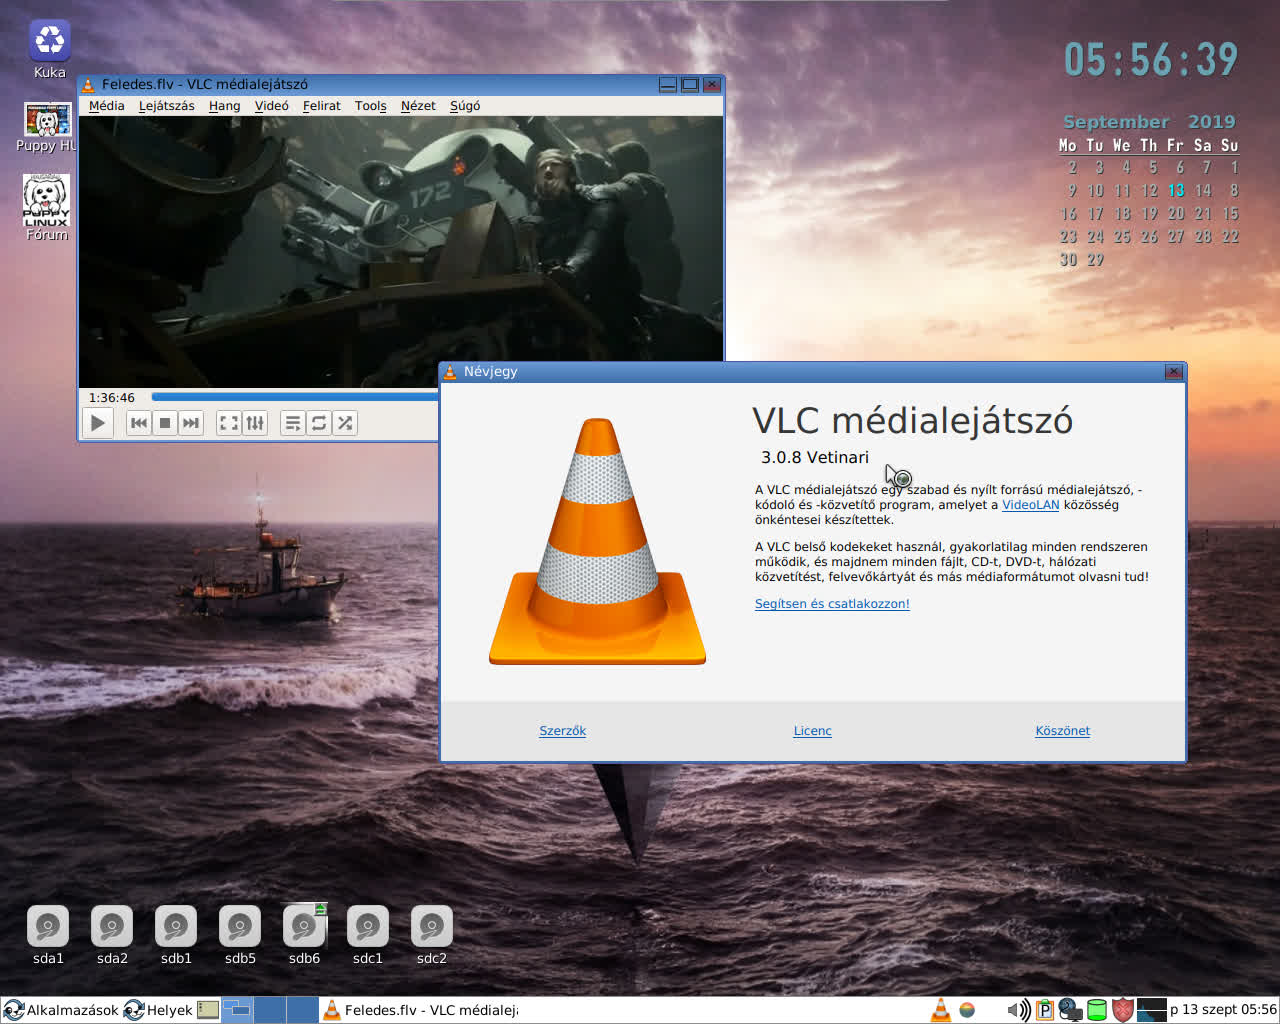This screenshot has width=1280, height=1024.
Task: Open the sdc1 drive icon
Action: pyautogui.click(x=368, y=935)
